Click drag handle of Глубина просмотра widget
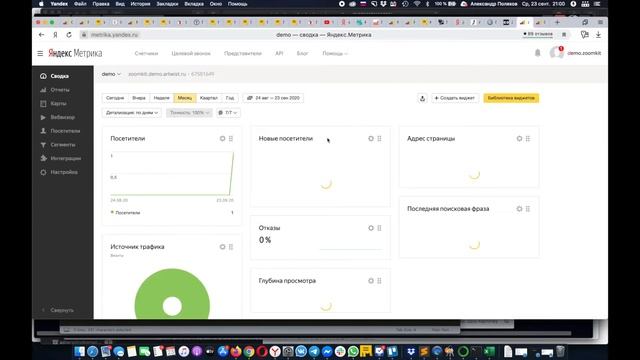640x360 pixels. [x=380, y=281]
